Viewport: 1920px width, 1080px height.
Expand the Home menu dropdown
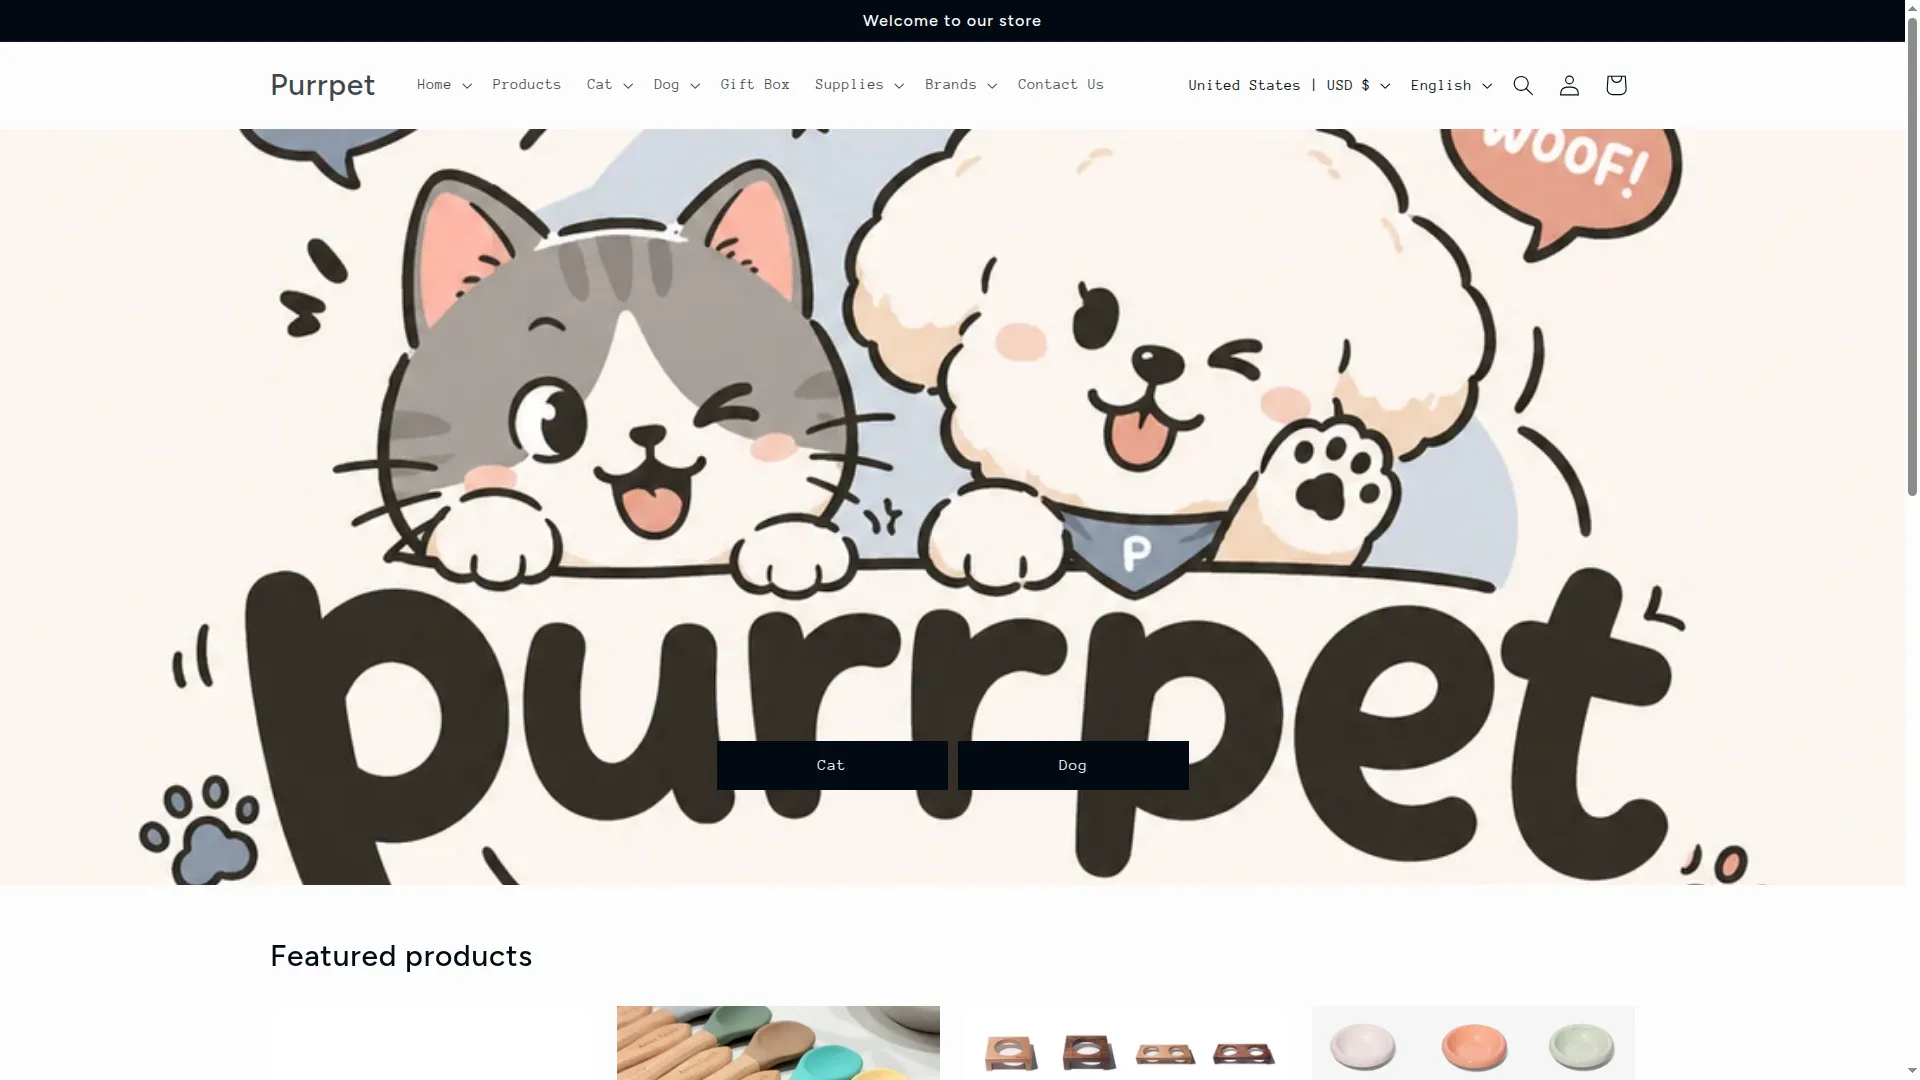(444, 85)
